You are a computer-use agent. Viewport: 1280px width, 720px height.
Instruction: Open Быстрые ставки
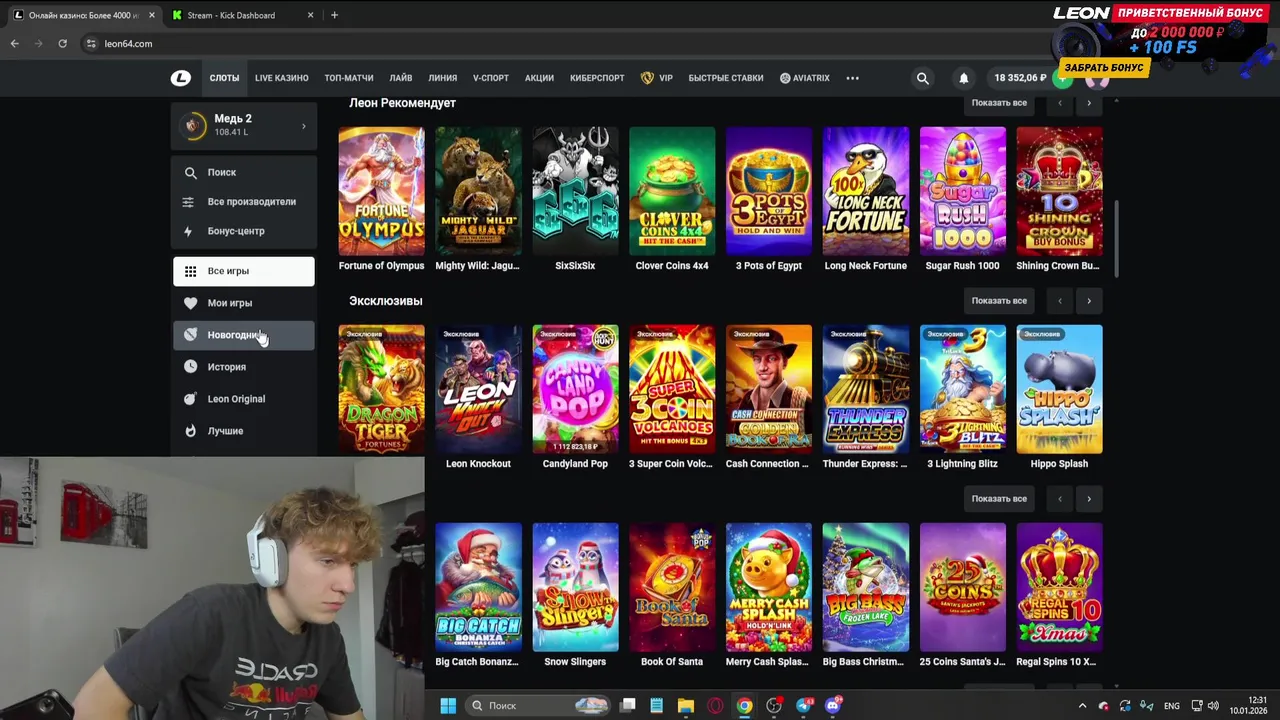726,78
